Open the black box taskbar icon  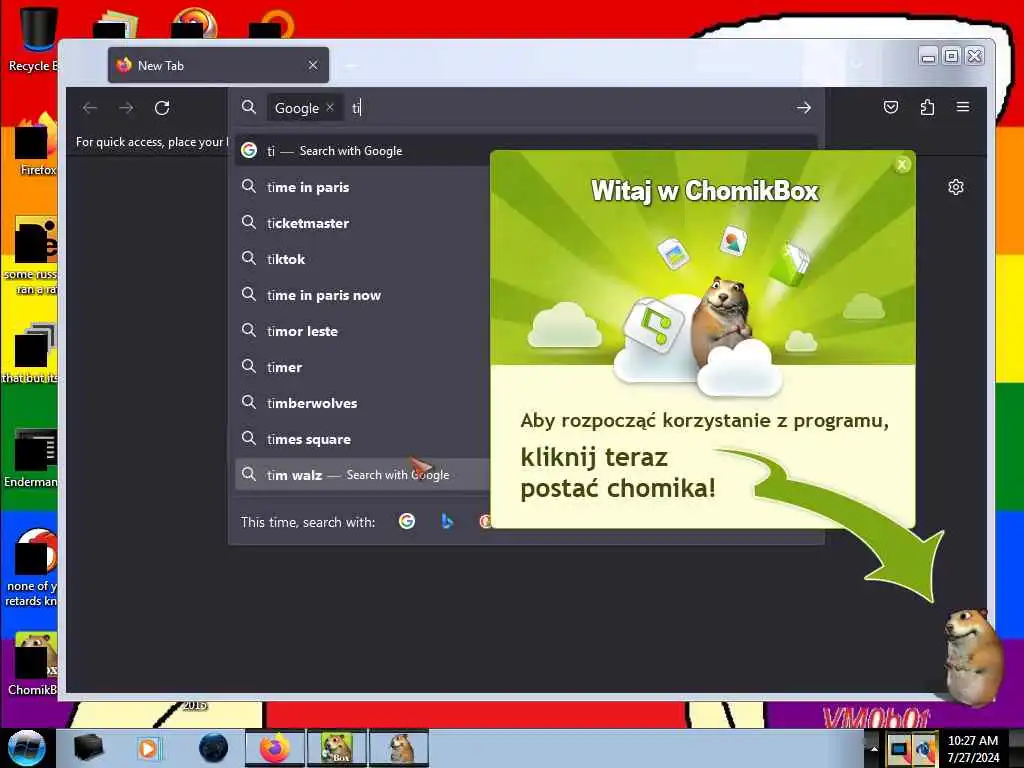[x=88, y=748]
